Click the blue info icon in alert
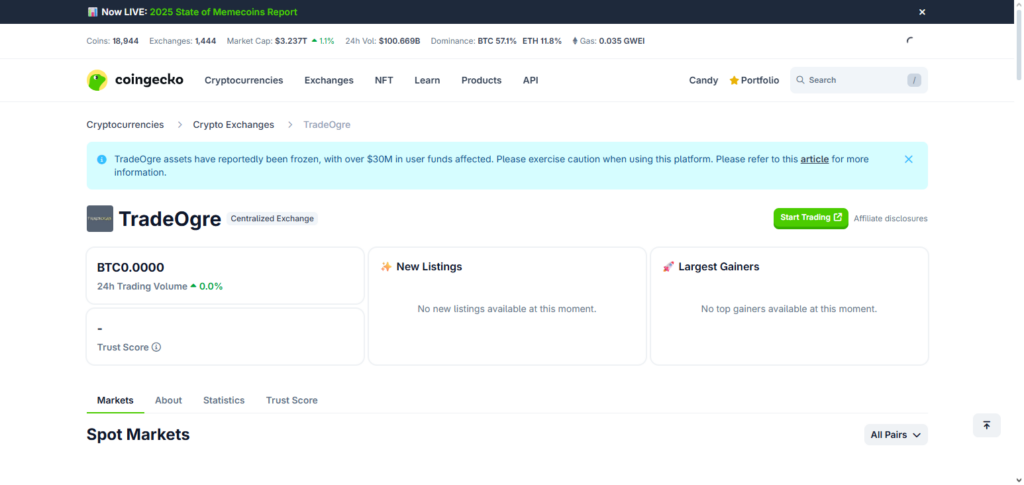This screenshot has height=485, width=1024. [101, 159]
